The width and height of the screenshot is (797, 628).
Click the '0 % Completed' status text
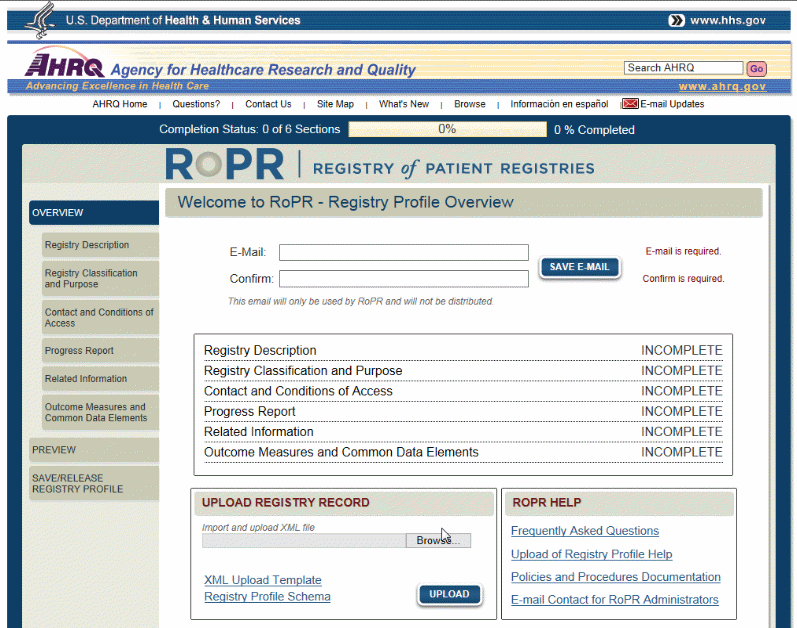click(594, 130)
